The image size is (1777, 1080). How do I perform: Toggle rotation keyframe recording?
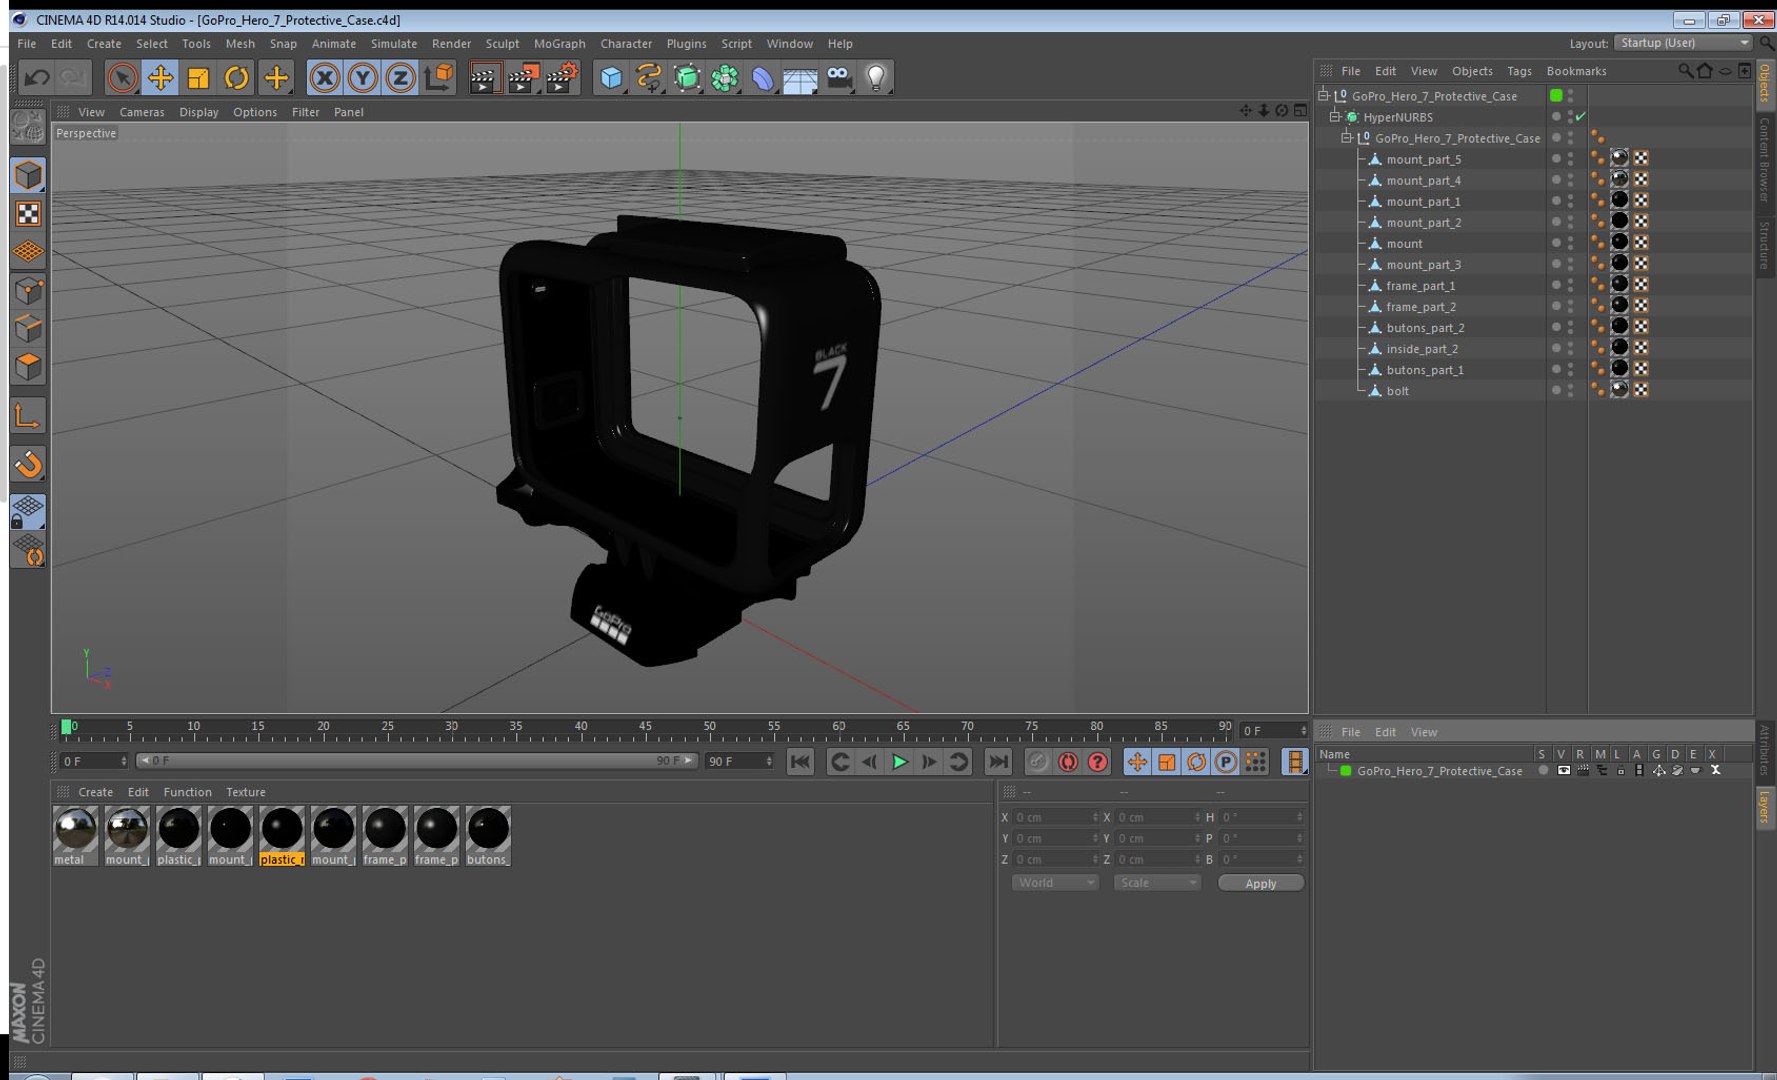(x=1196, y=762)
